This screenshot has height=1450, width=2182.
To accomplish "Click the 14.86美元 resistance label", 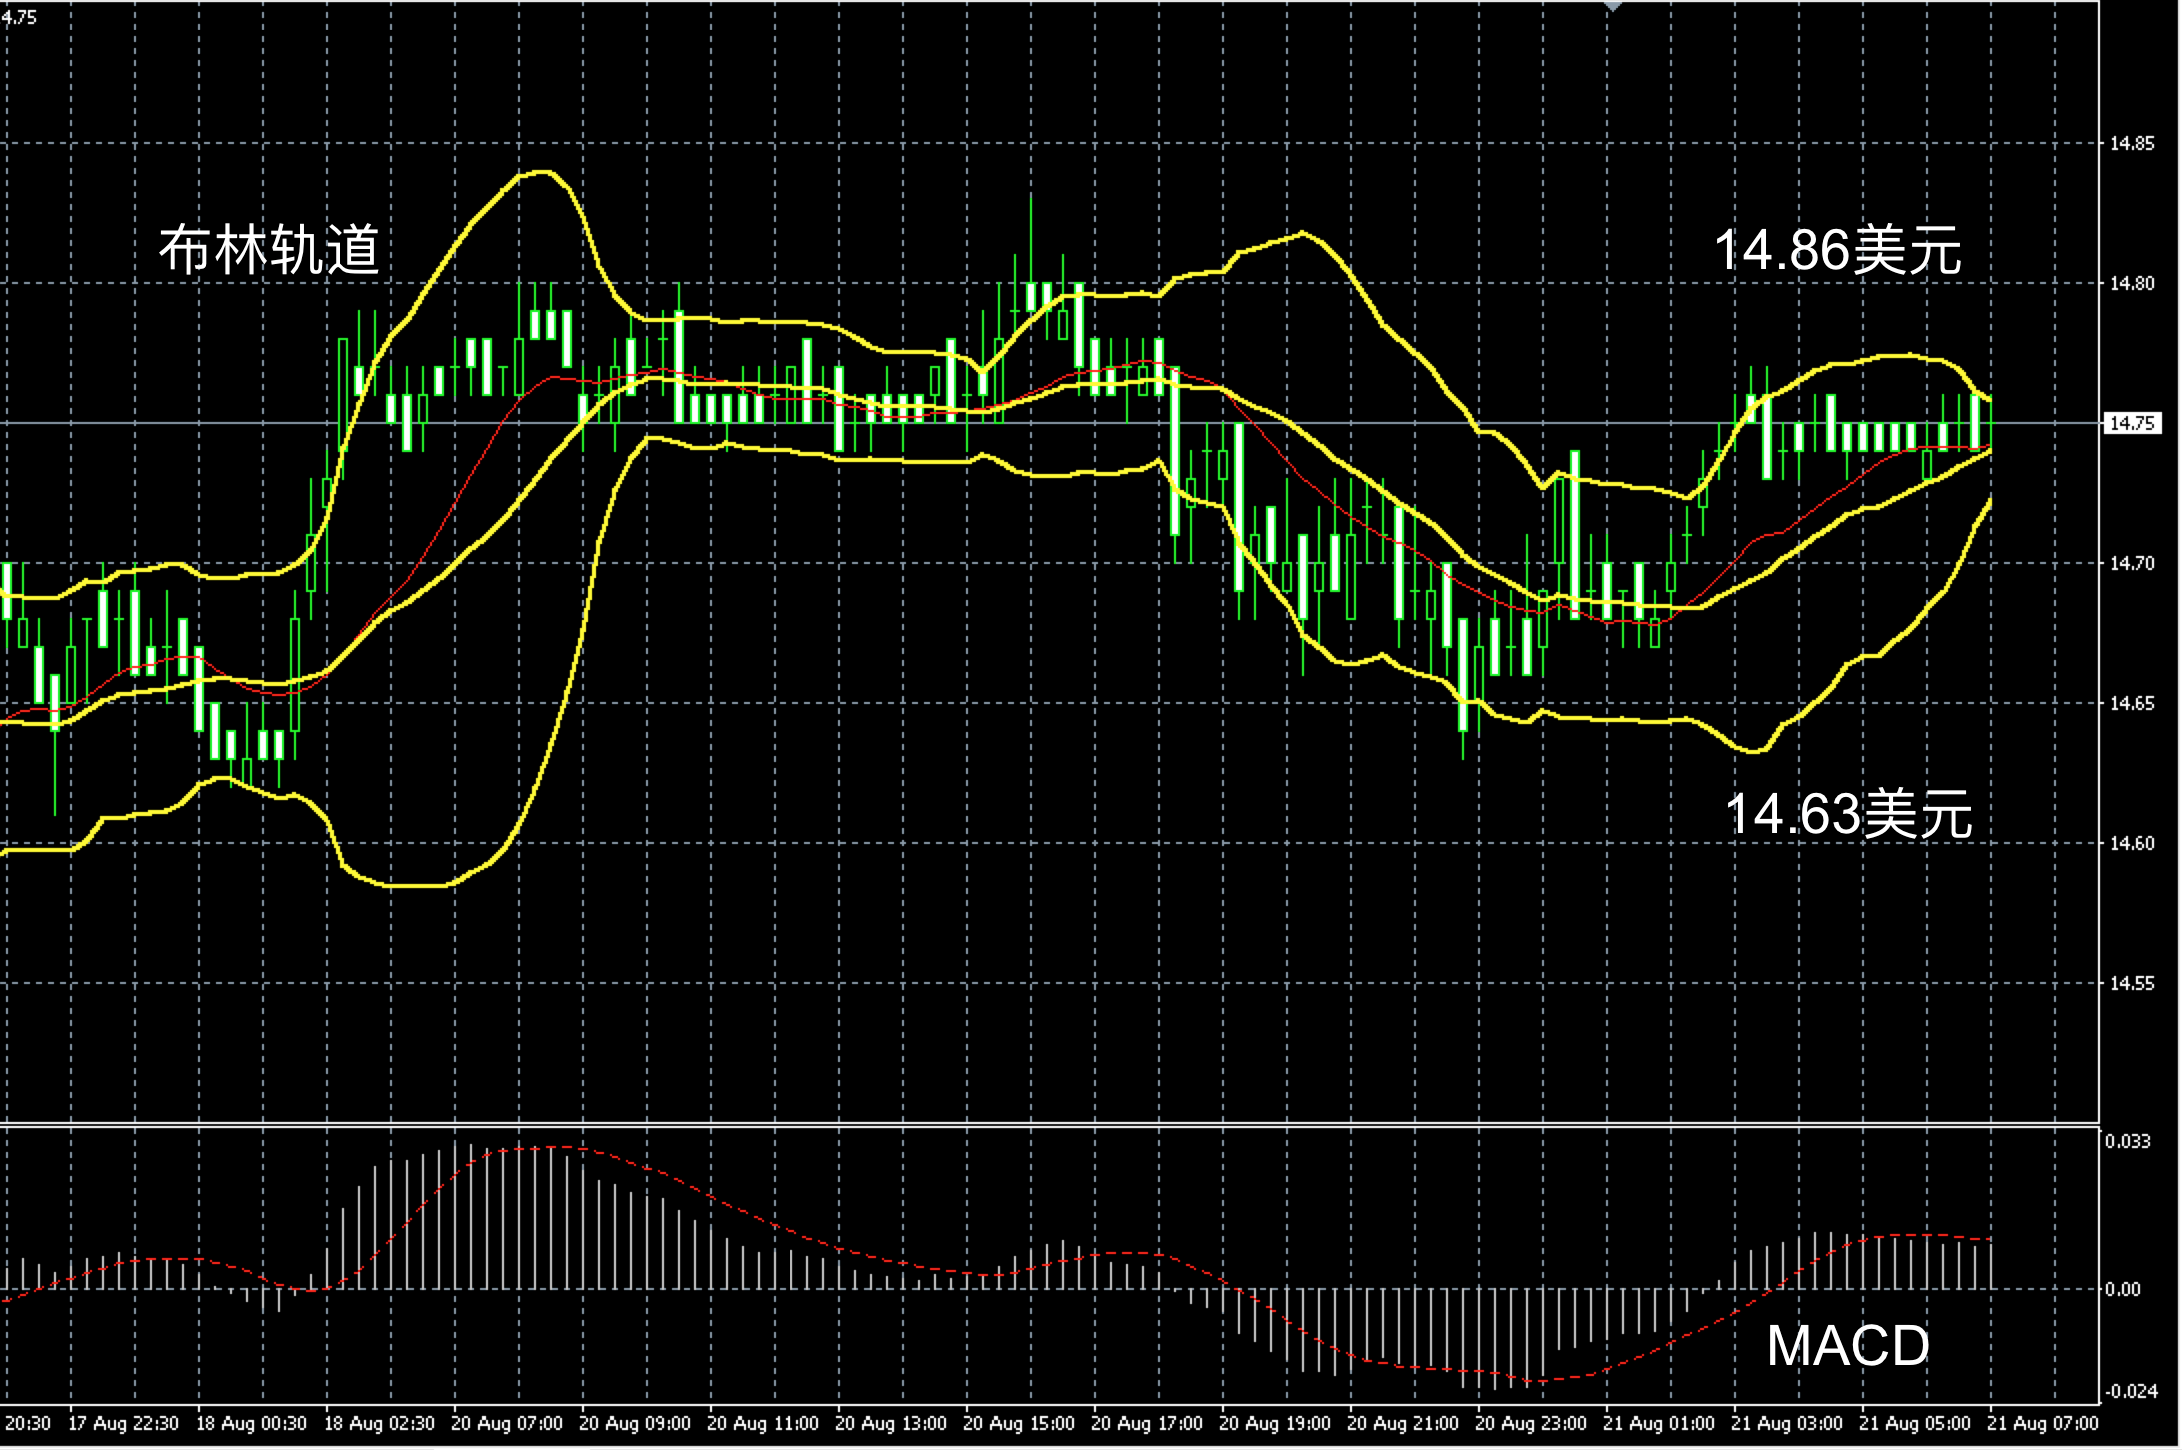I will 1837,250.
